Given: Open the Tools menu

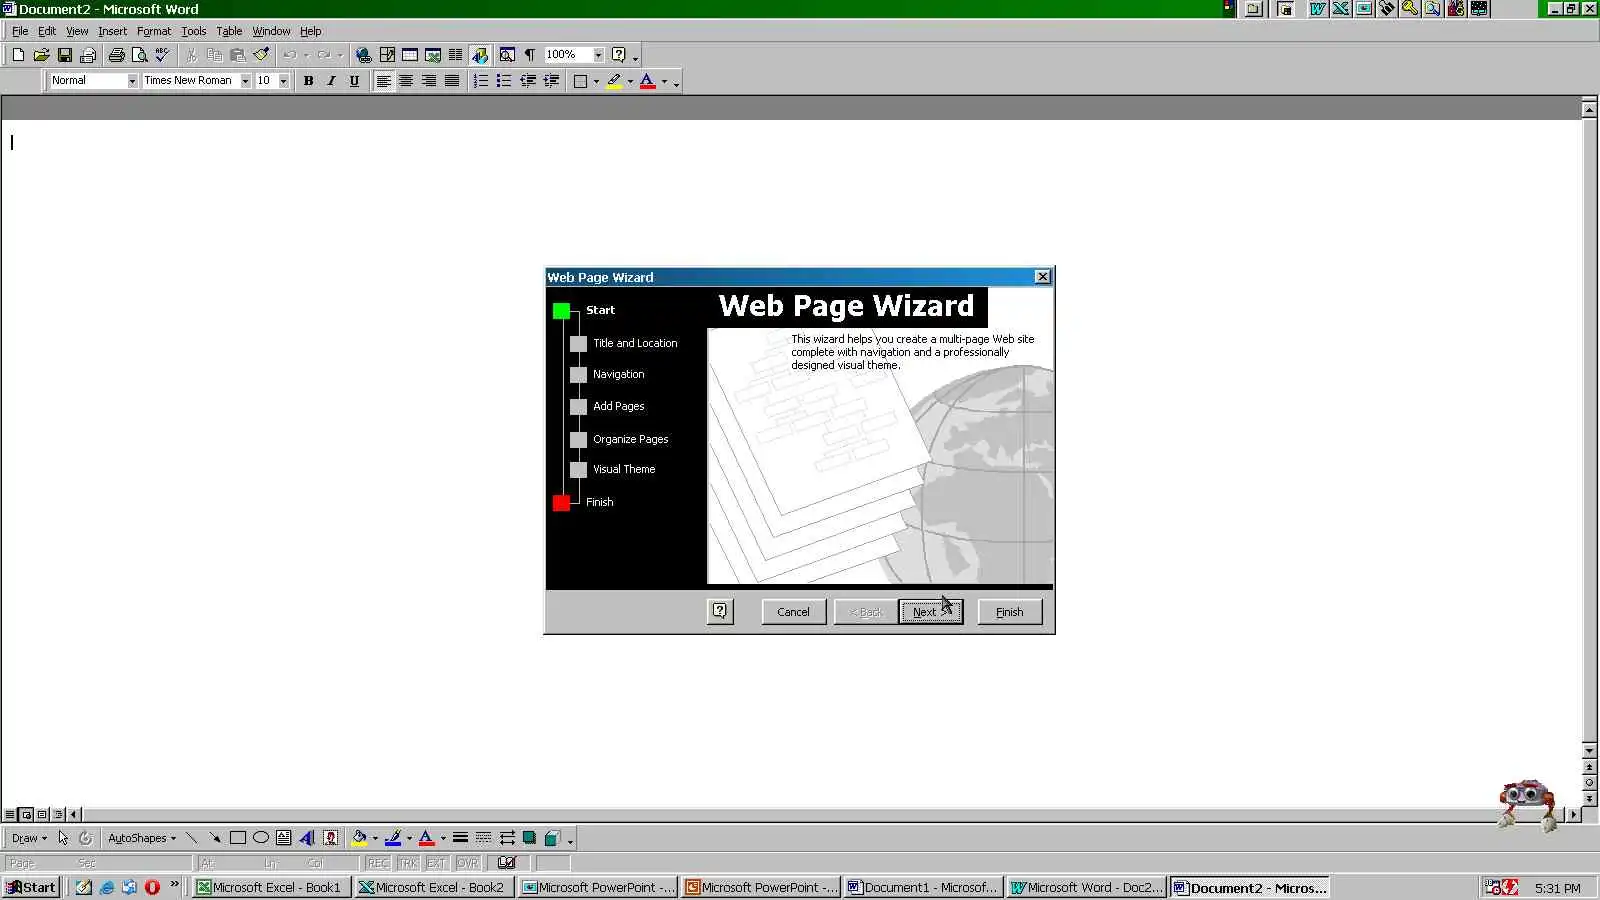Looking at the screenshot, I should (194, 31).
